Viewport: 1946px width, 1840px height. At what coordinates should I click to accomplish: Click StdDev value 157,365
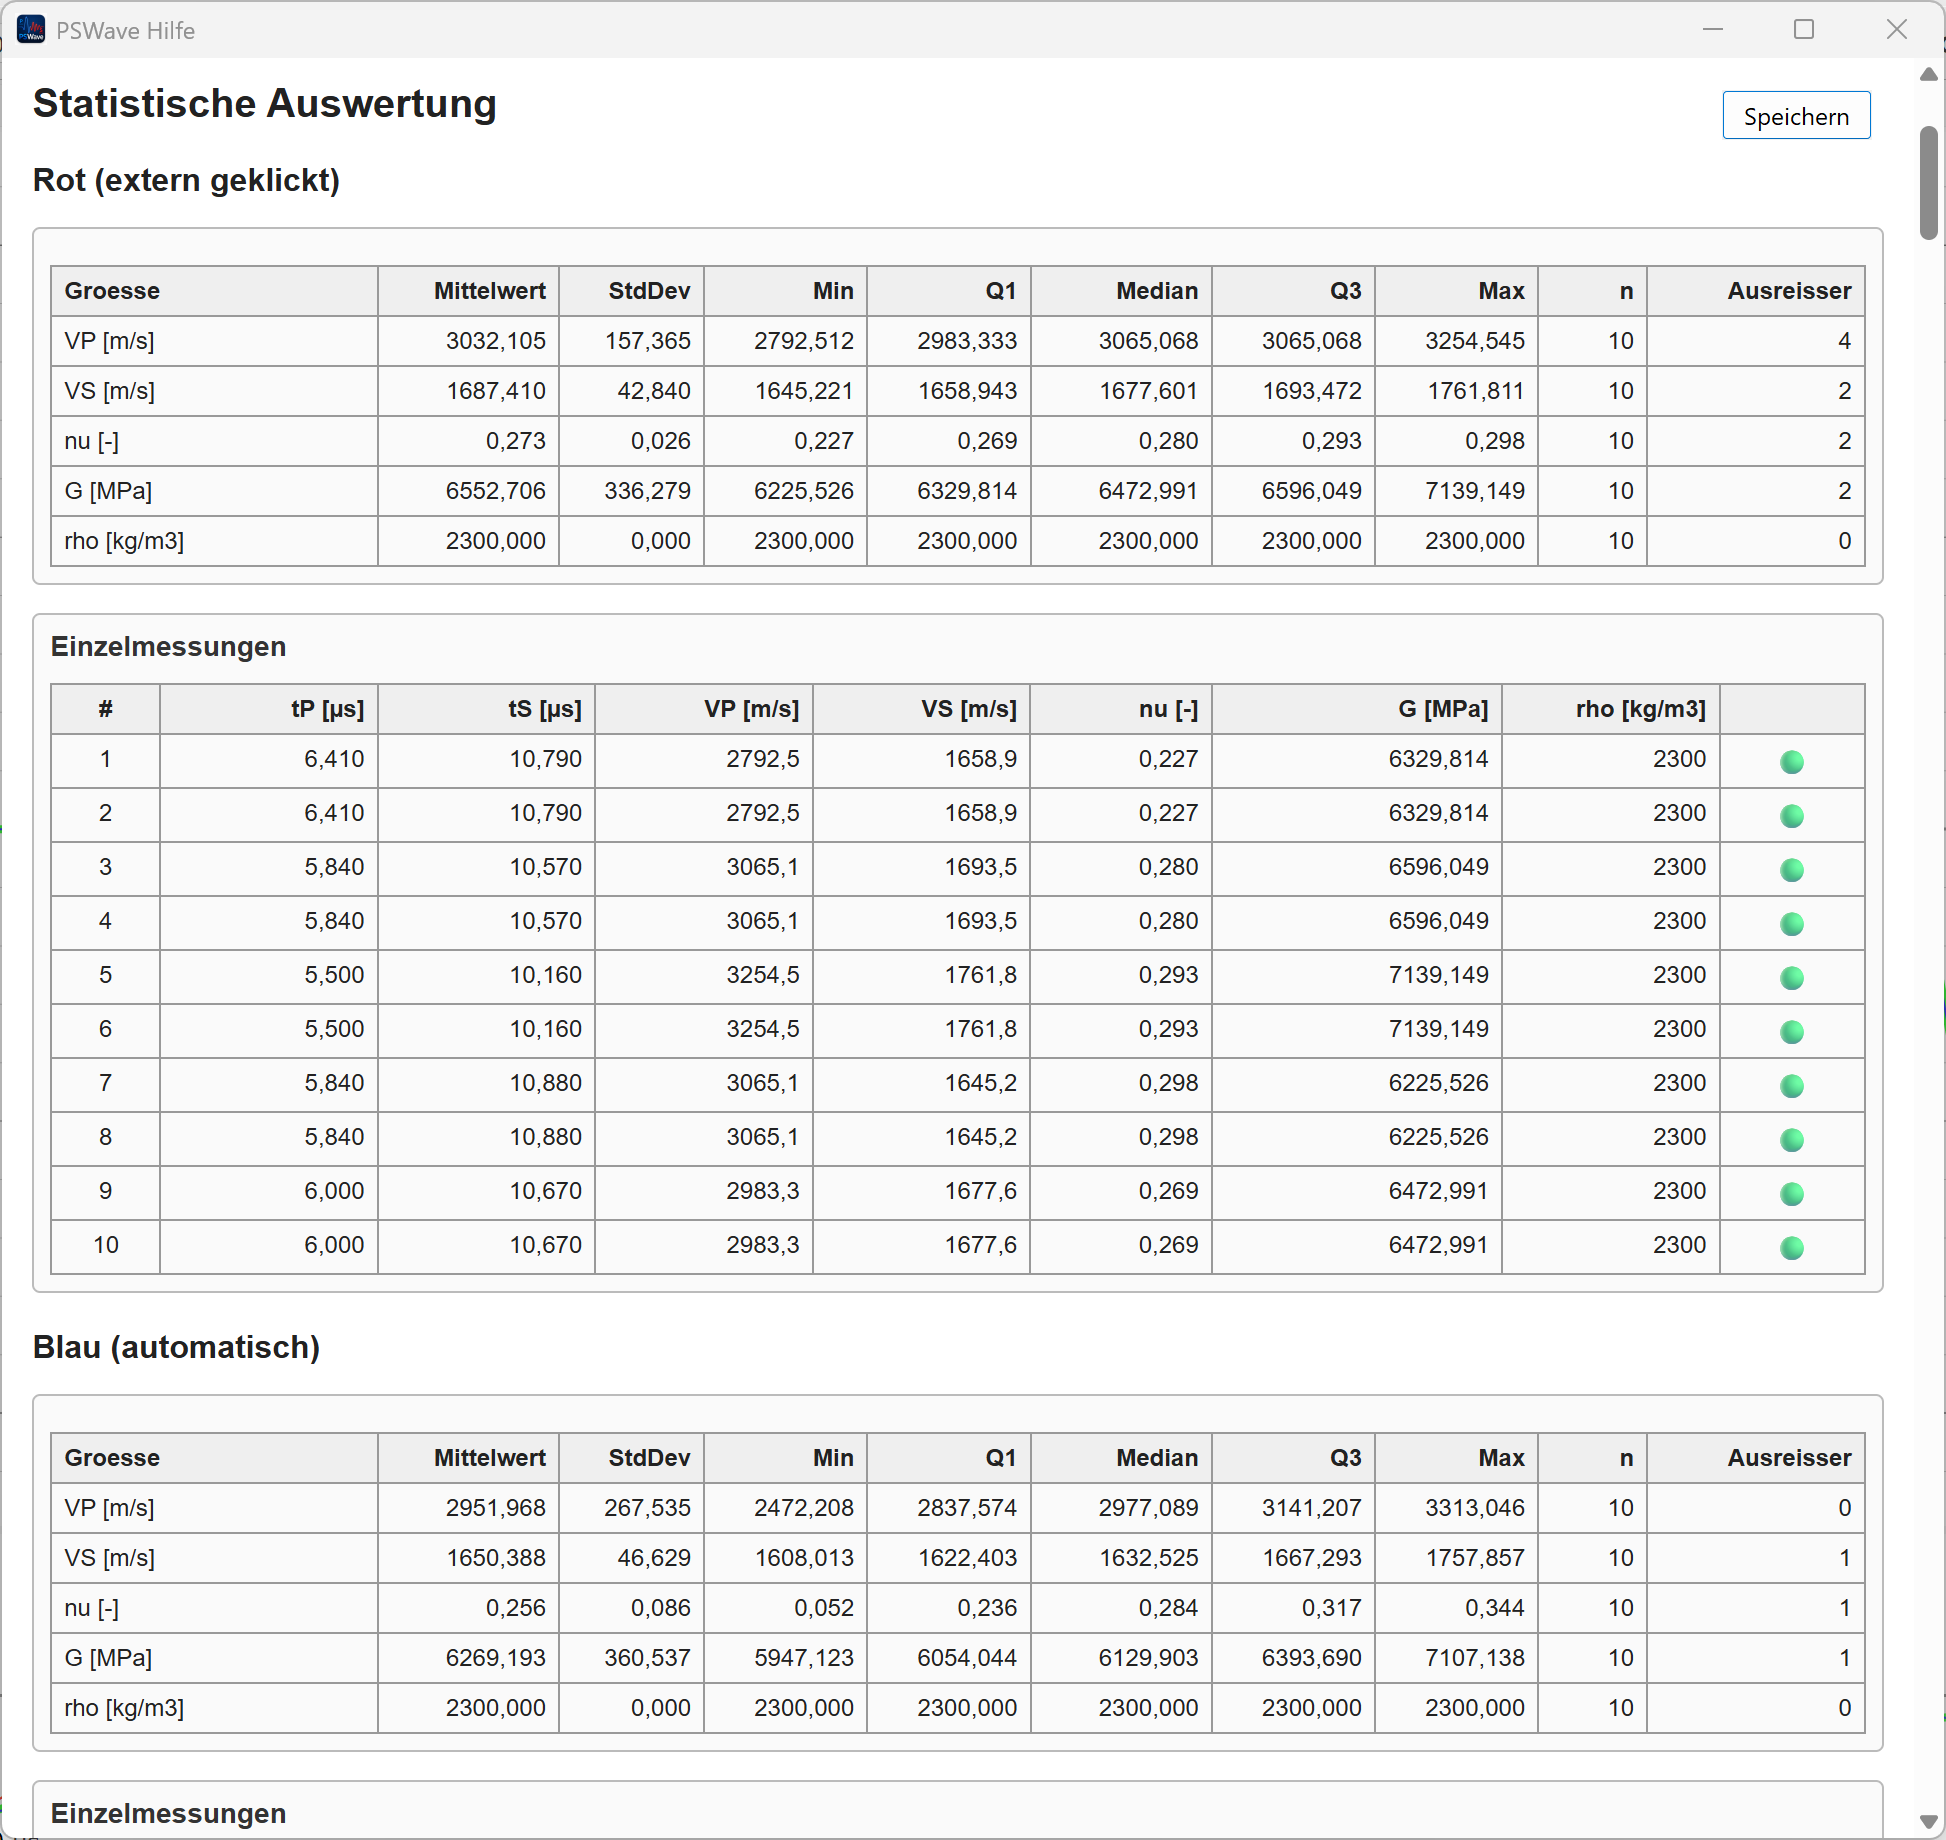(648, 341)
